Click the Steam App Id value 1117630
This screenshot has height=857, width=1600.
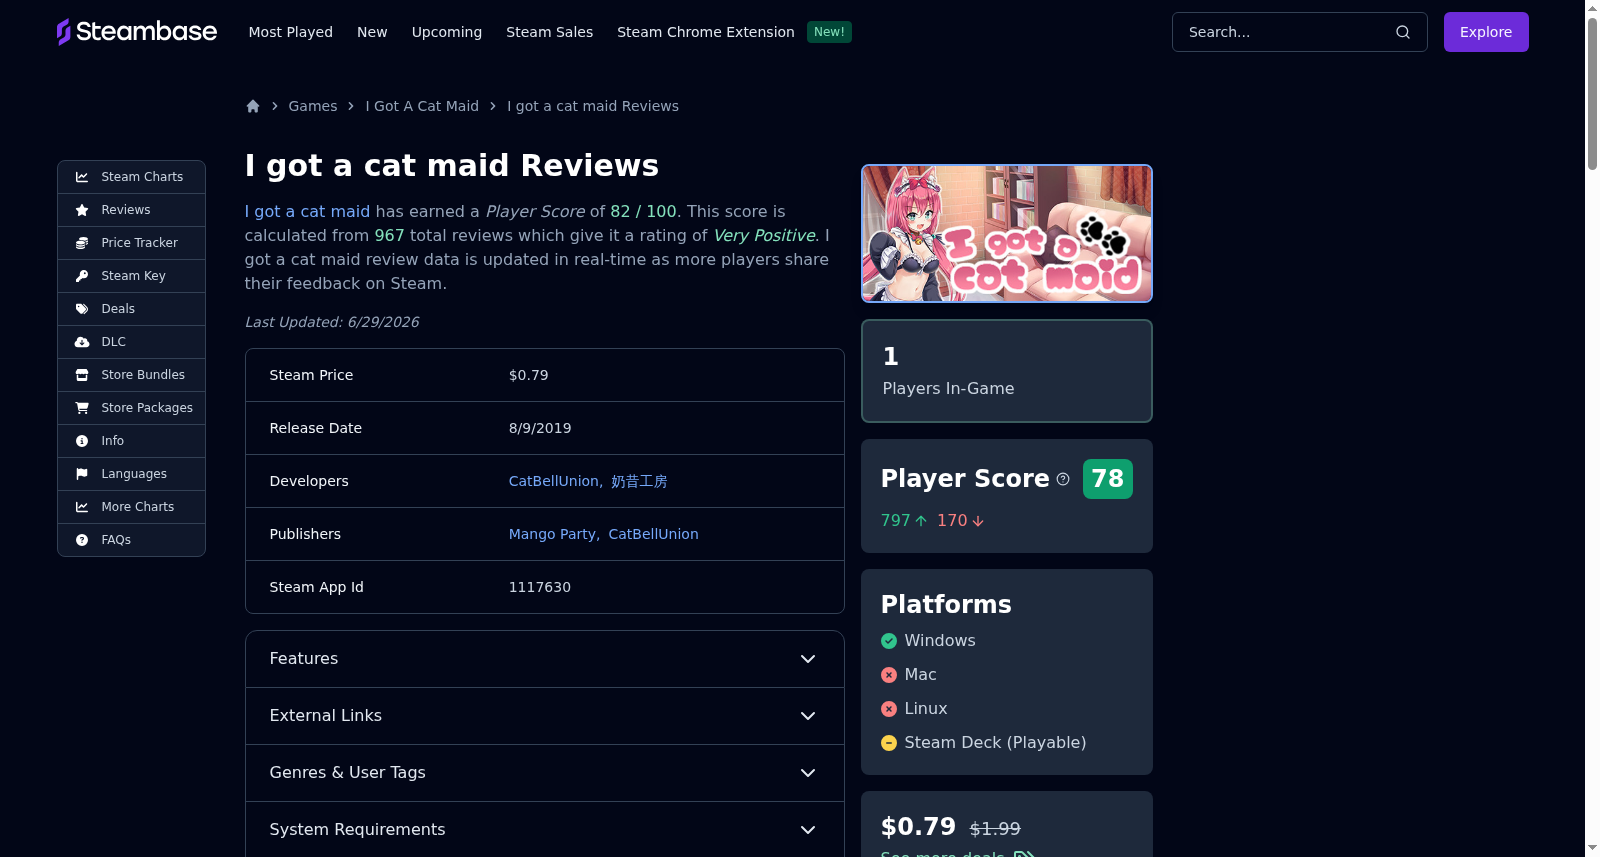(x=540, y=587)
